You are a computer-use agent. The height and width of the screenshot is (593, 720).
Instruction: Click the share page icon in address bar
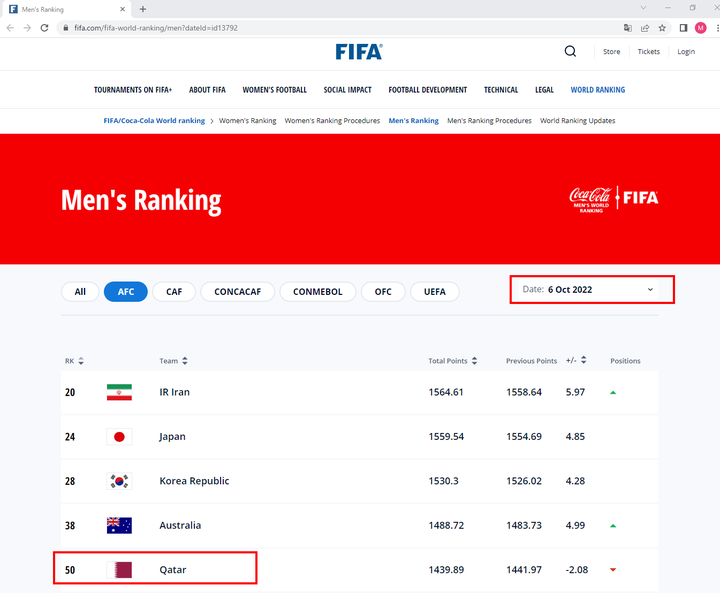pos(645,28)
